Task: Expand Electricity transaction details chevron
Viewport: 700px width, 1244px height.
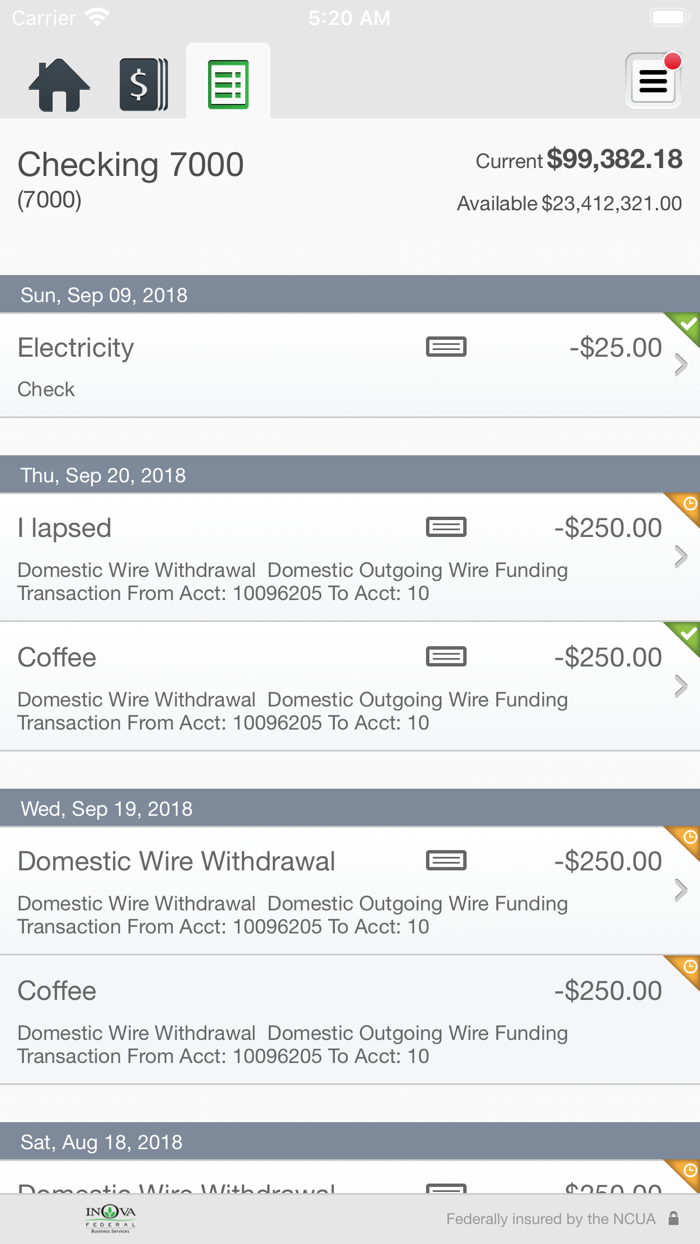Action: tap(681, 365)
